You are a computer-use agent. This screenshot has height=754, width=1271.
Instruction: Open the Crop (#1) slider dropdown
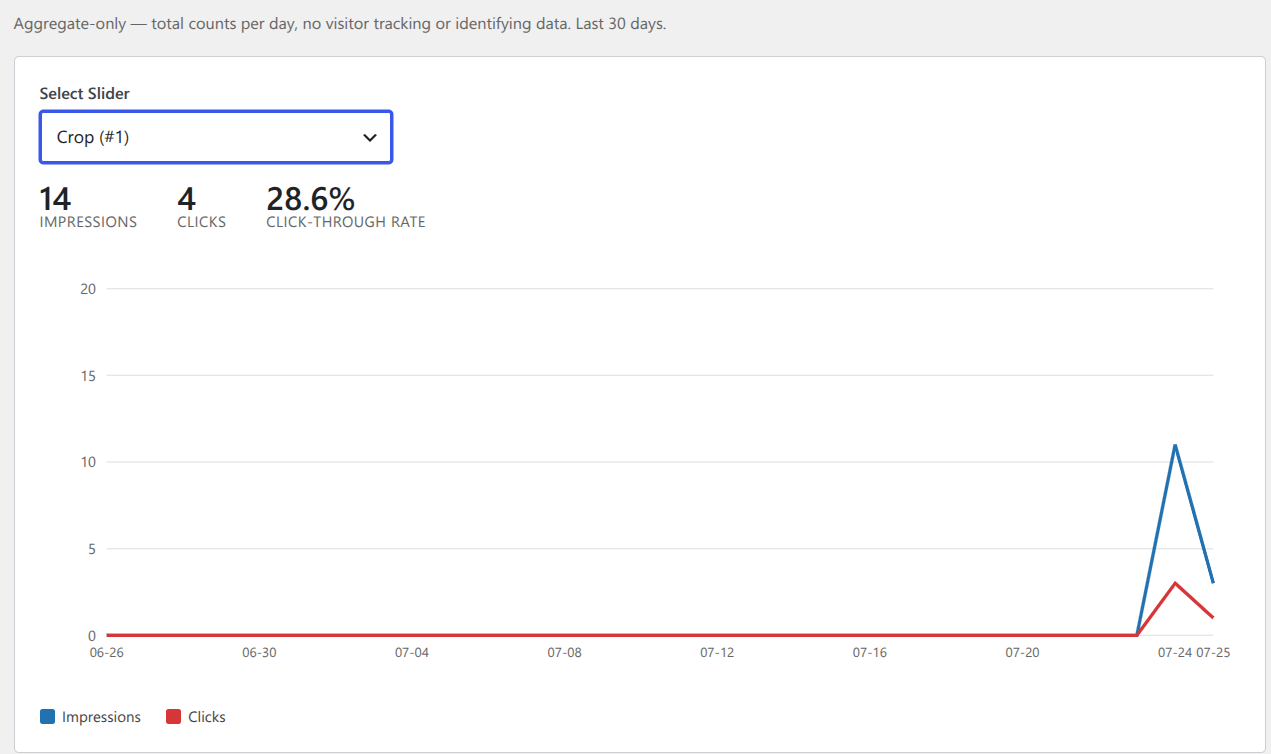click(216, 137)
